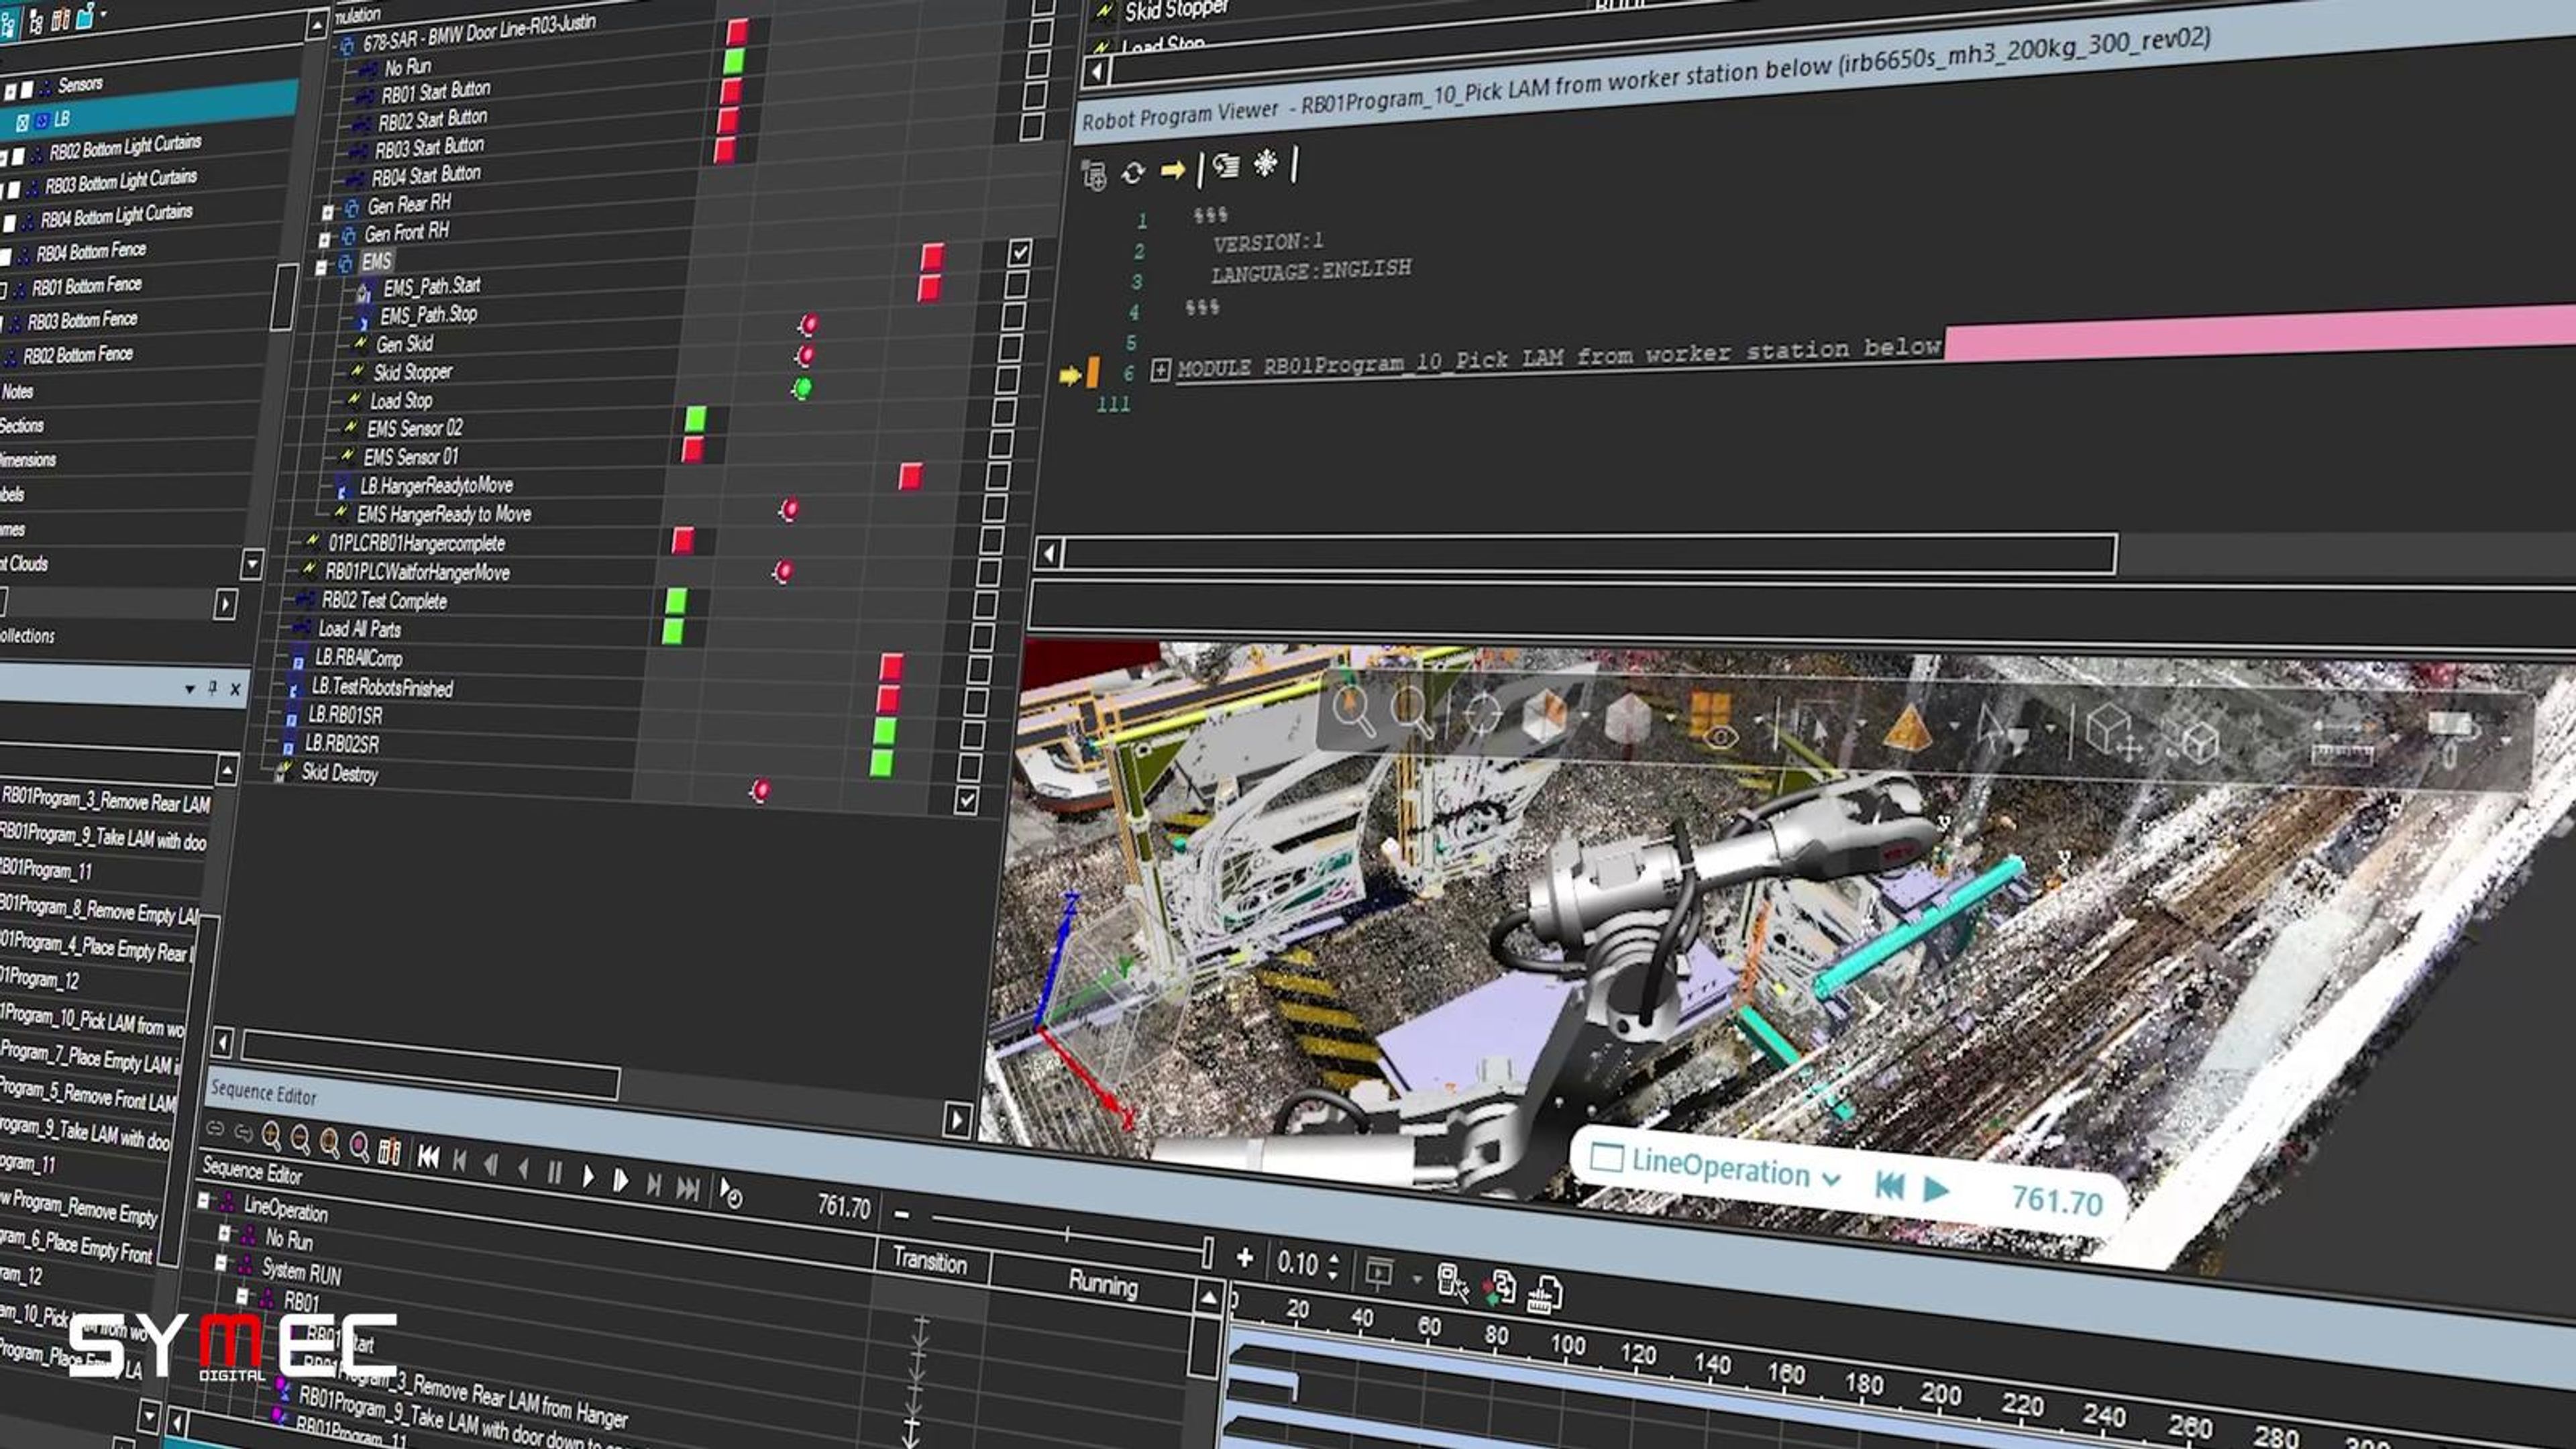Click the plus button beside speed slider
Viewport: 2576px width, 1449px height.
click(1244, 1257)
